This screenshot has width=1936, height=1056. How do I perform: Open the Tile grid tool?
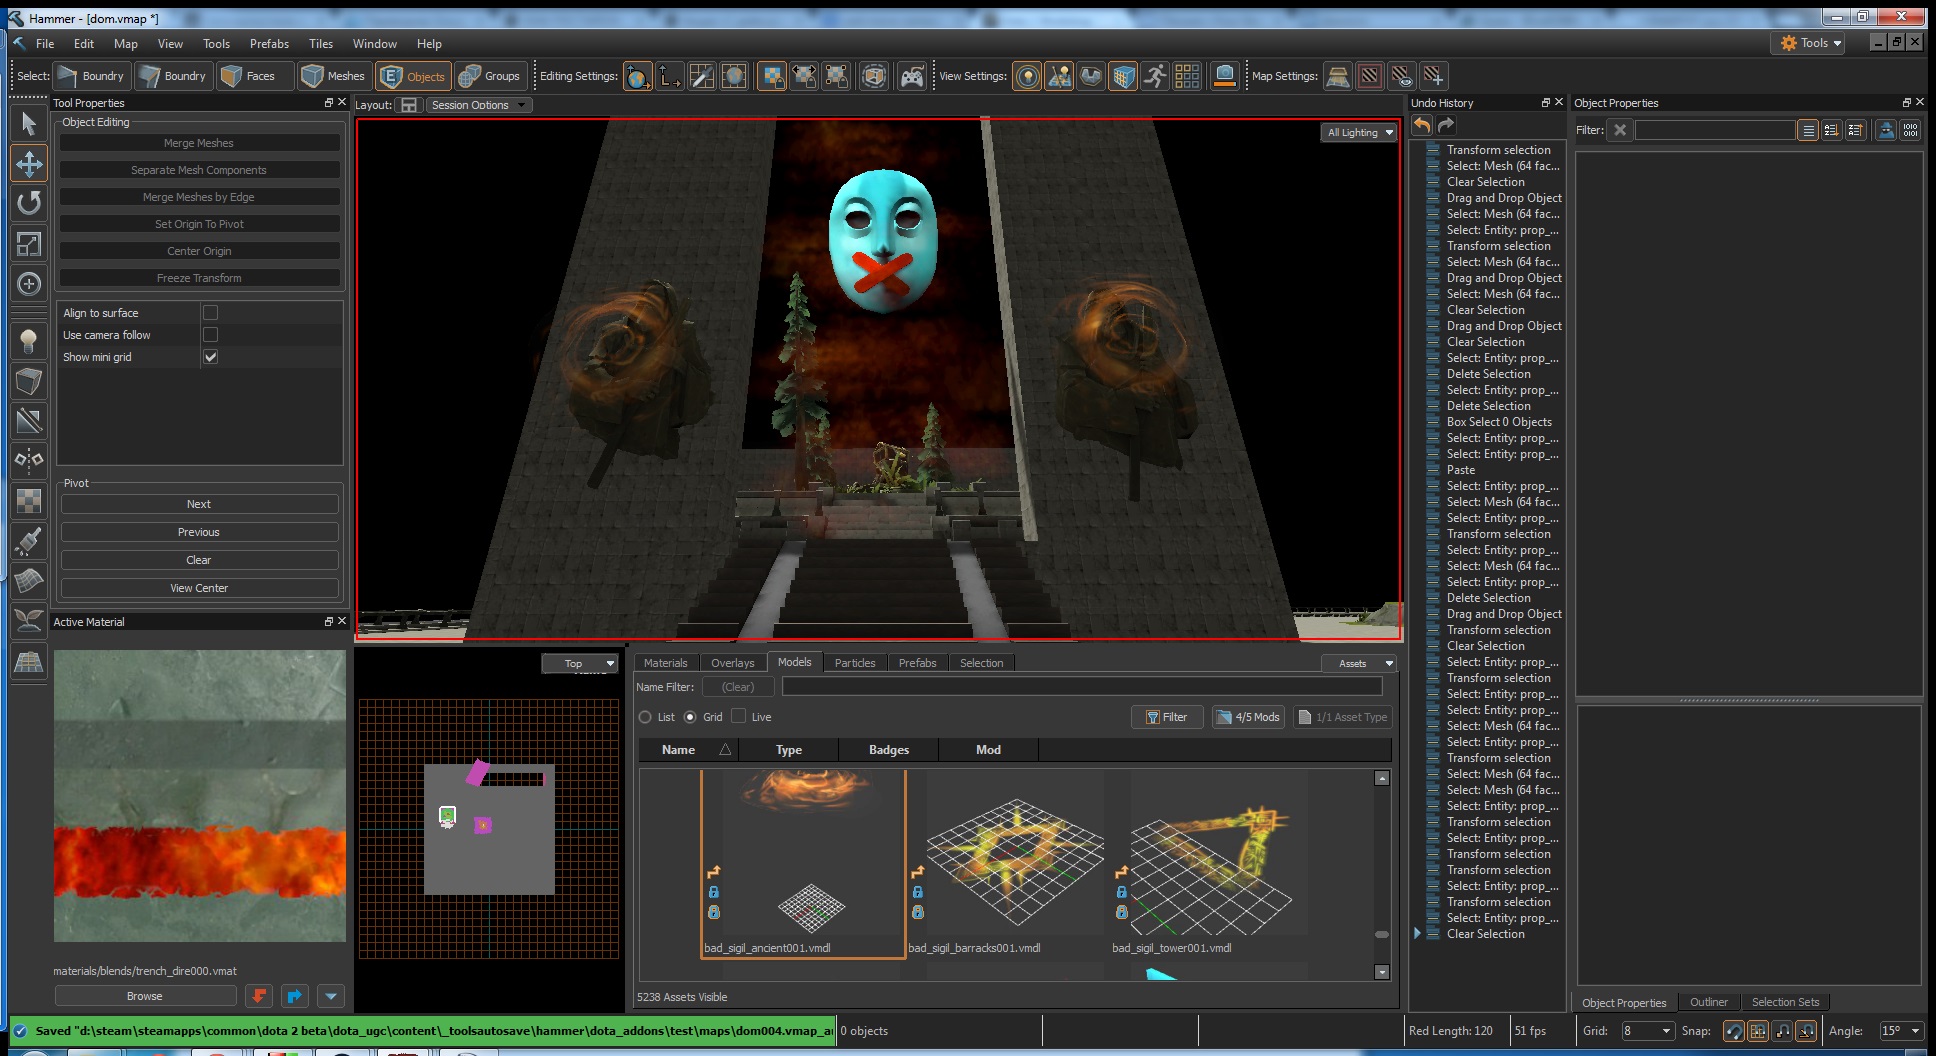[x=29, y=661]
